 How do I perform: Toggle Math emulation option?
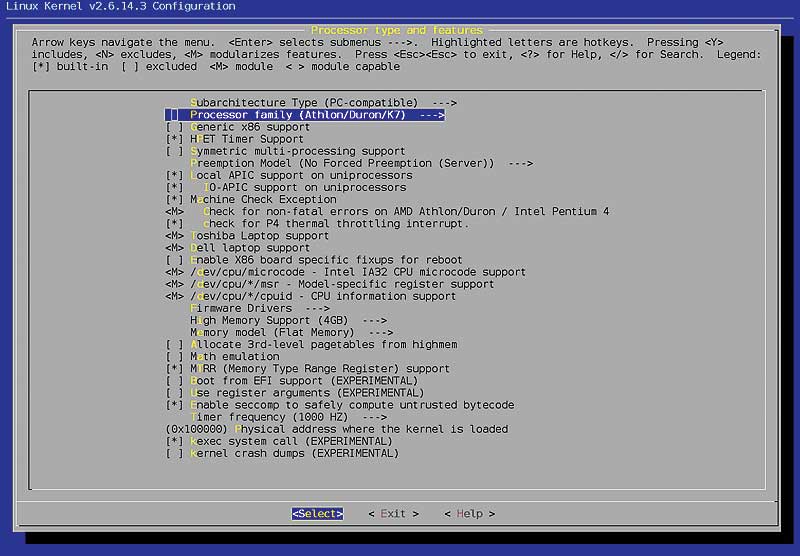222,357
